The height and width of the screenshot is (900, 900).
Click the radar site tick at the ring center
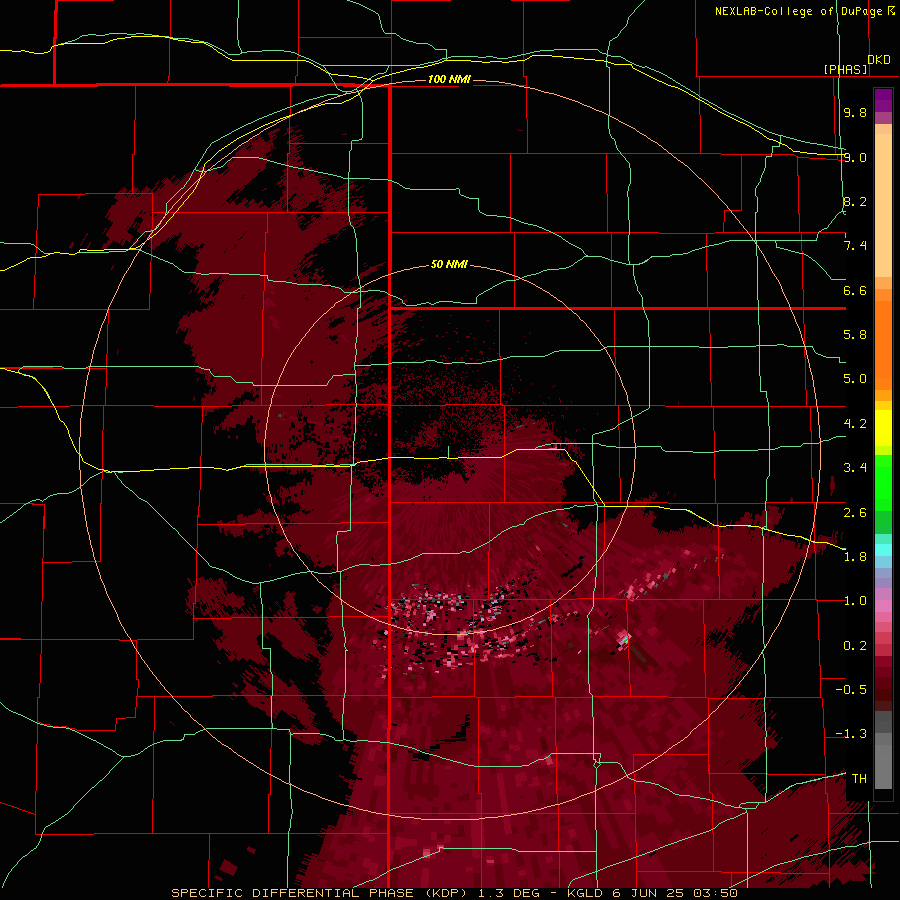[448, 452]
